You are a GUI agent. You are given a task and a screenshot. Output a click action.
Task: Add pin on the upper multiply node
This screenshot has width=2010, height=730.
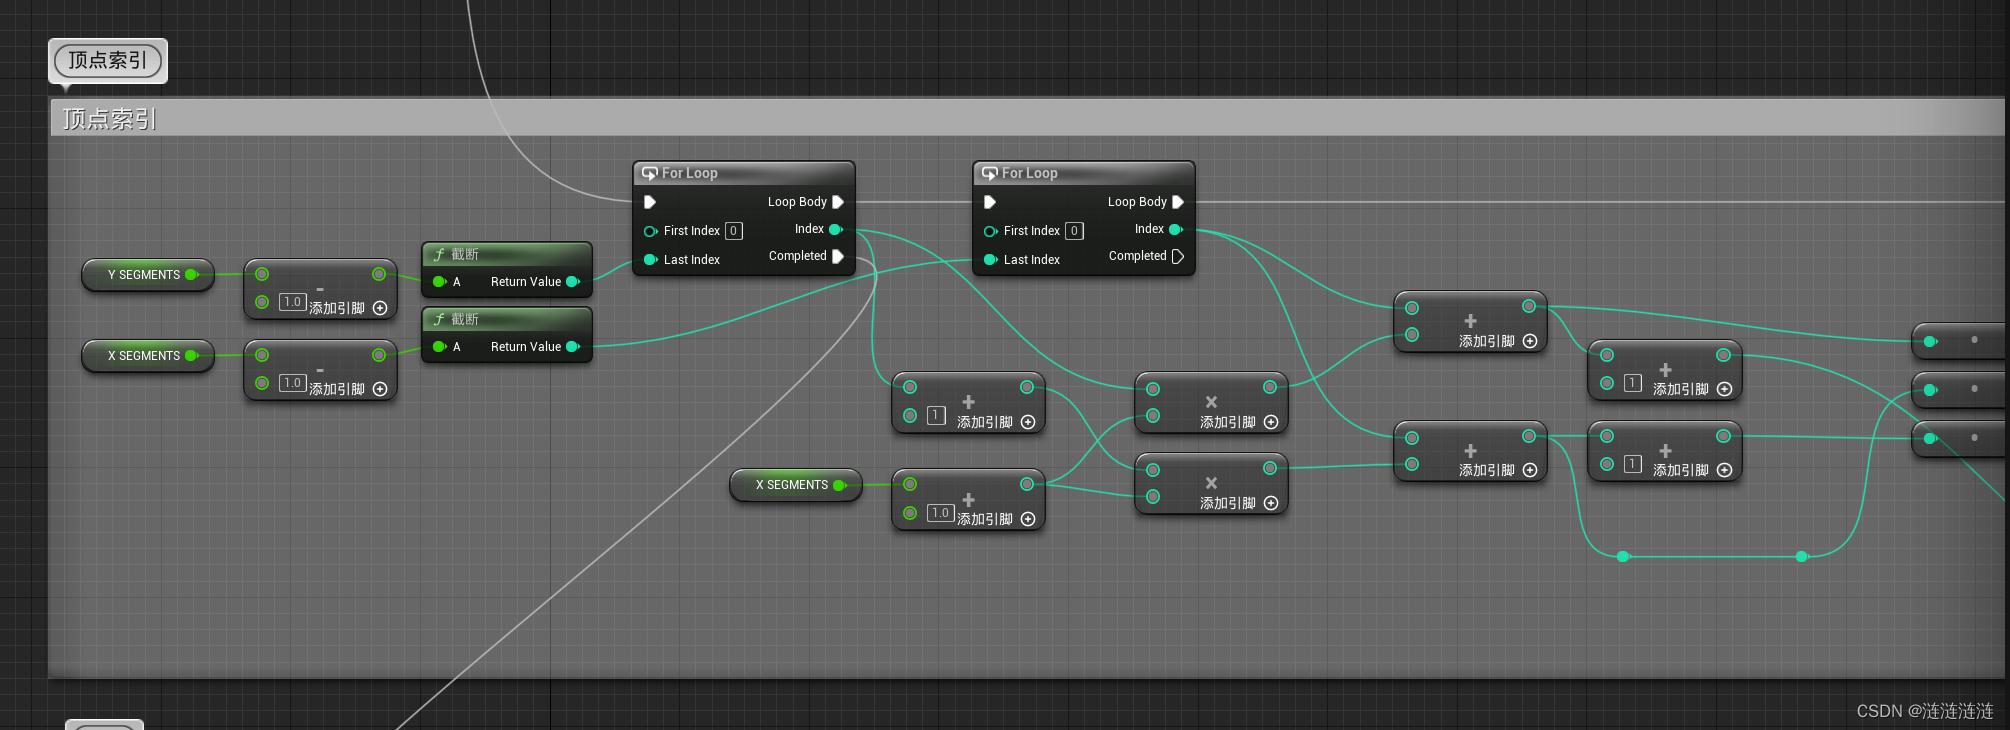(1271, 422)
